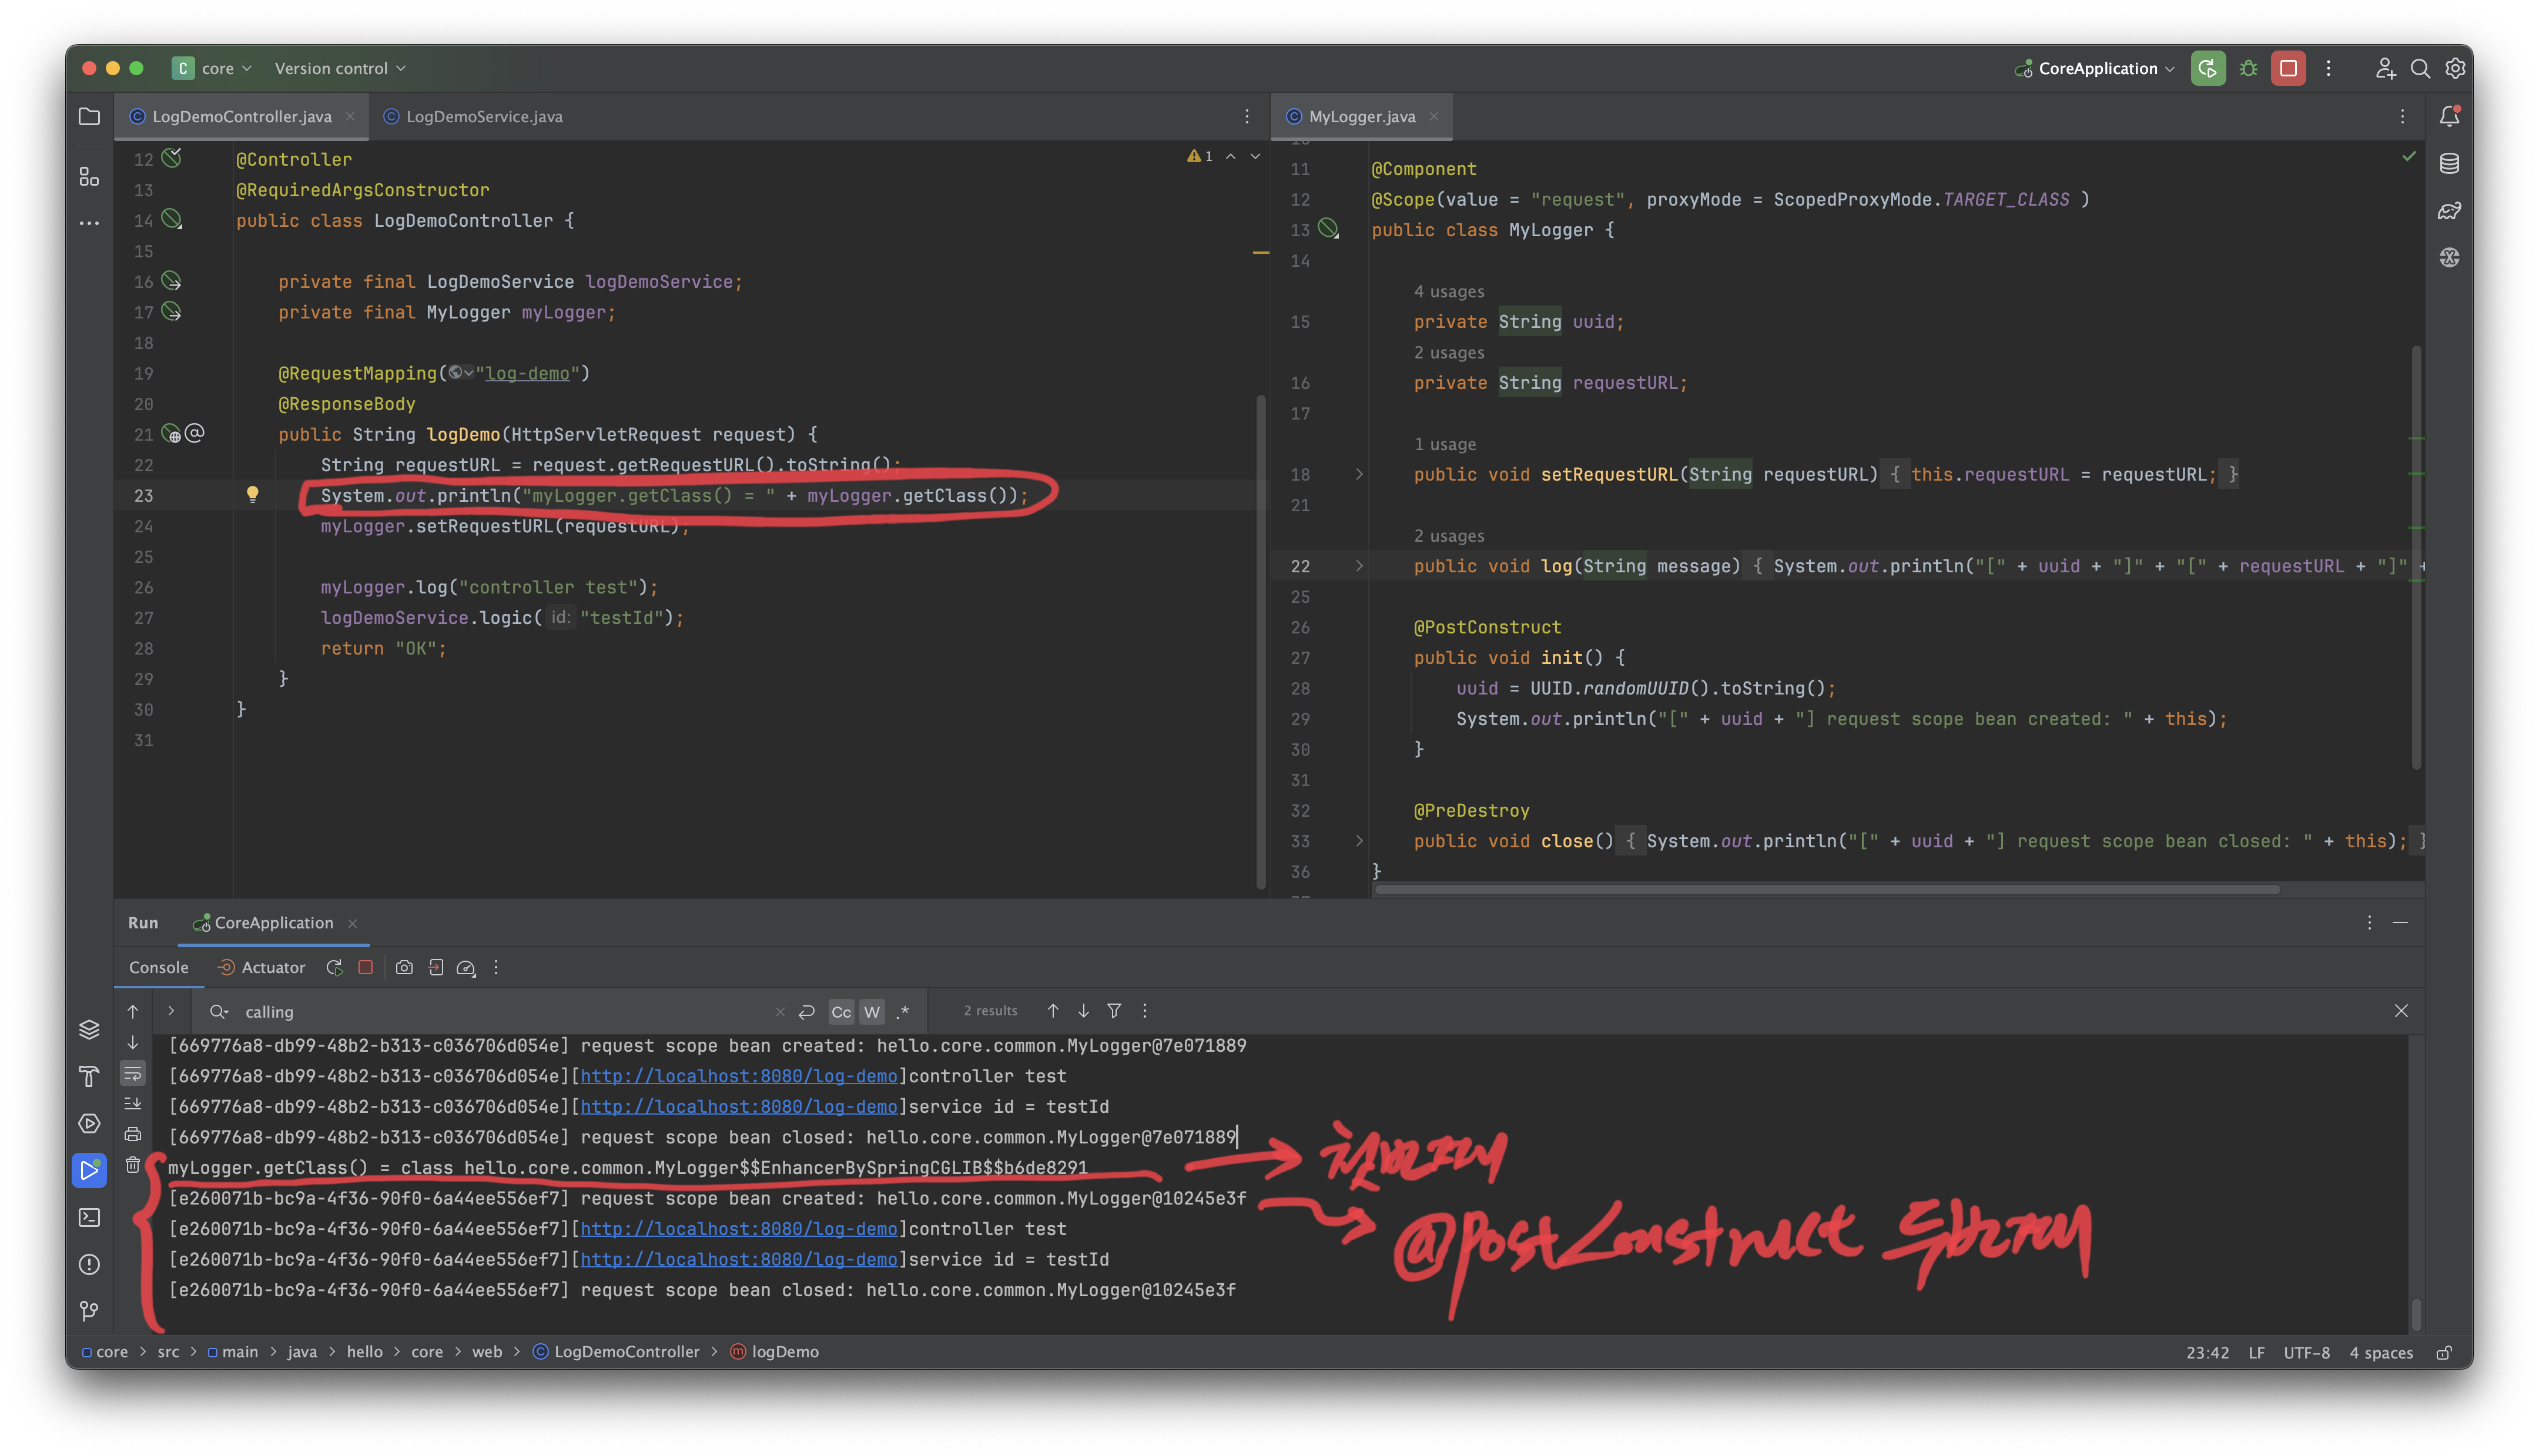
Task: Click the right editor horizontal scrollbar
Action: [x=1826, y=889]
